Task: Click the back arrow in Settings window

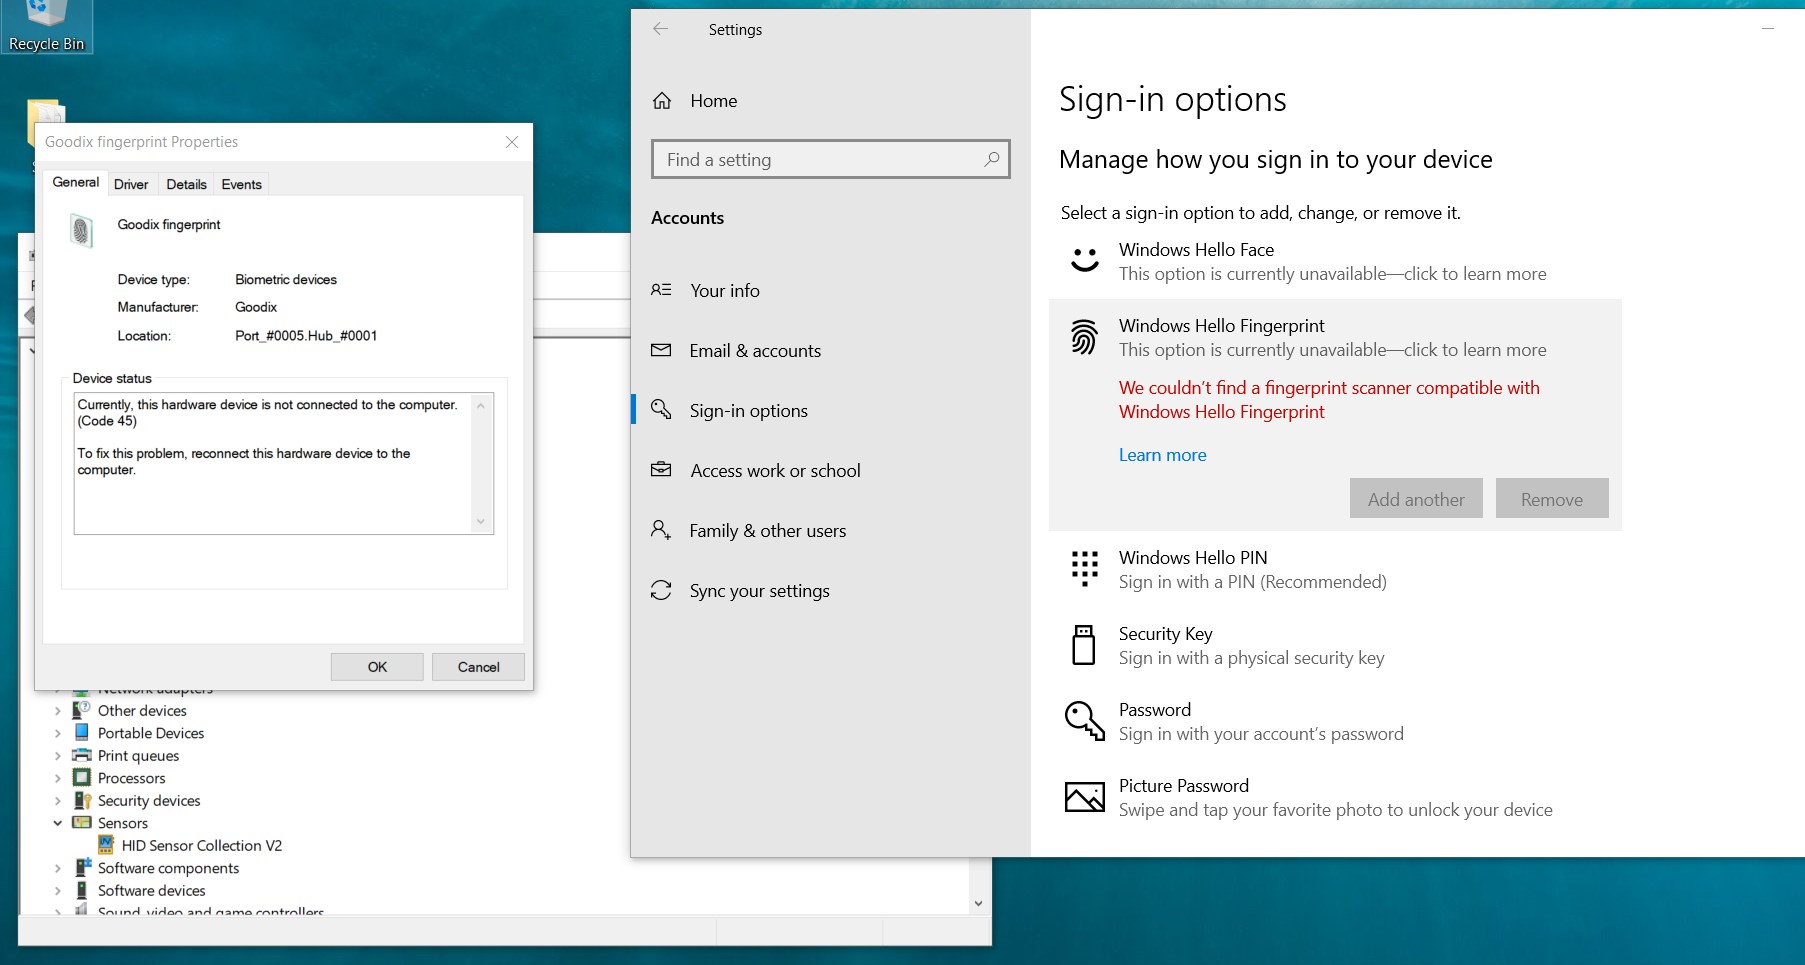Action: (660, 29)
